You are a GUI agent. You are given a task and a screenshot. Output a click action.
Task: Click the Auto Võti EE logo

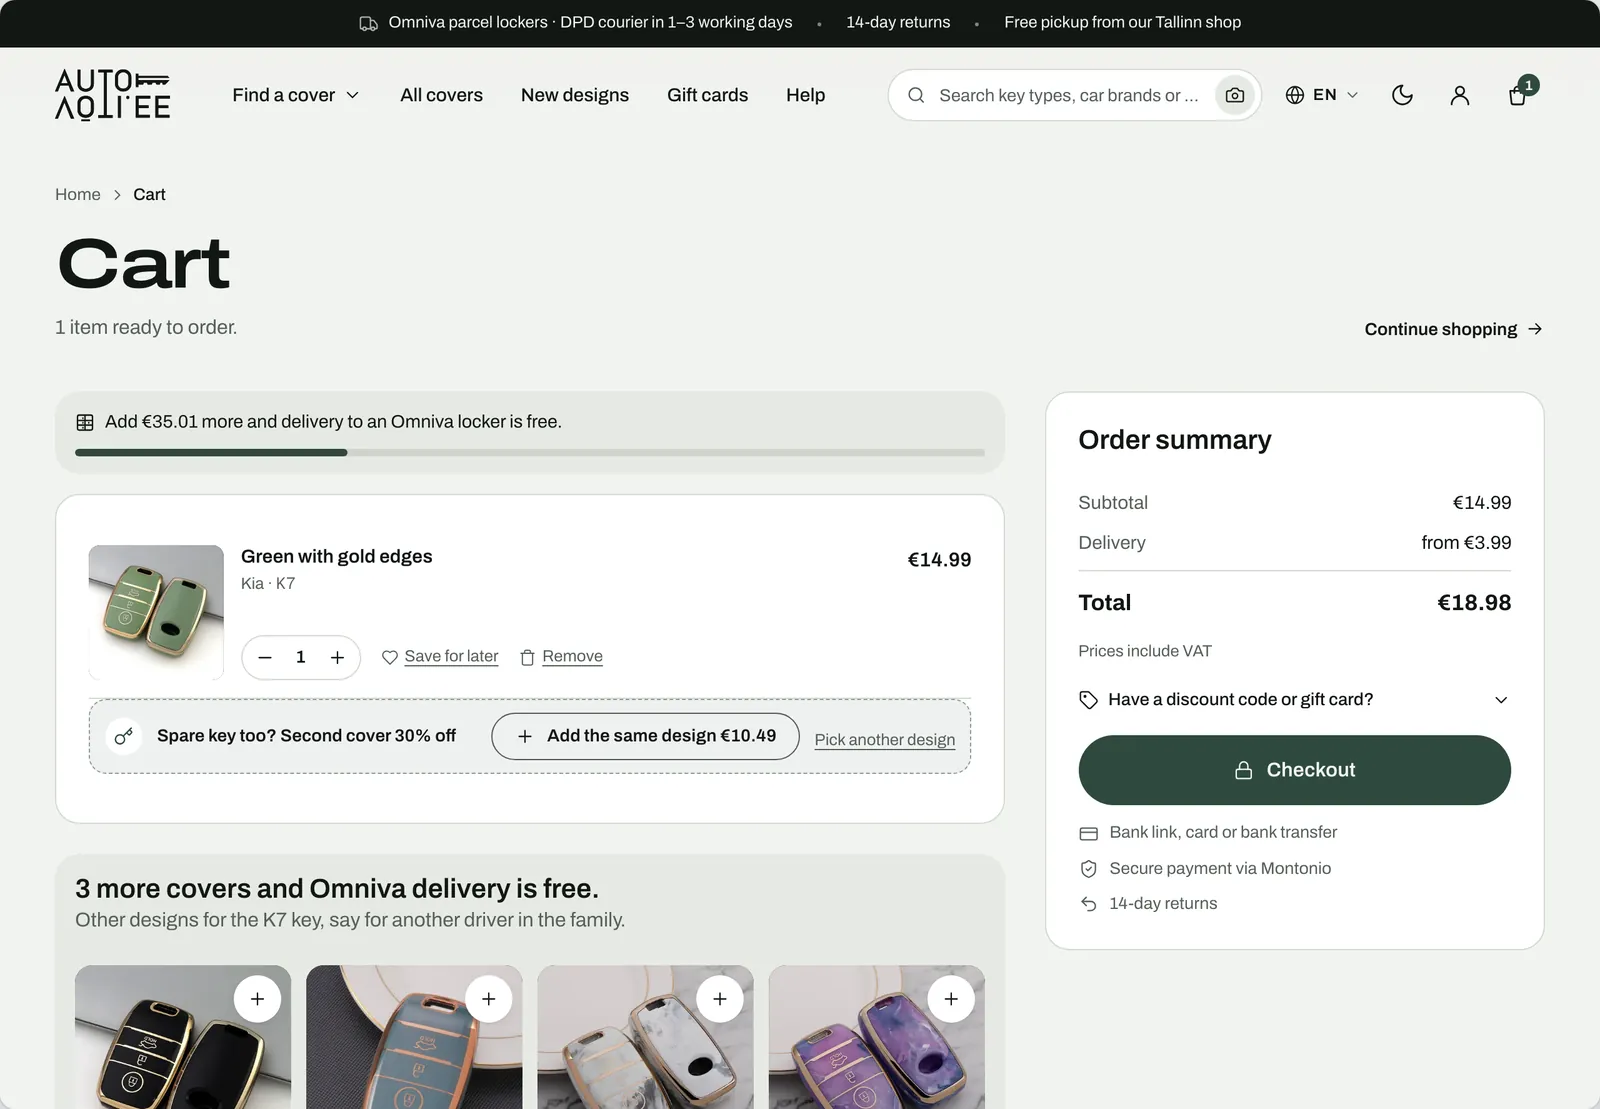(112, 95)
